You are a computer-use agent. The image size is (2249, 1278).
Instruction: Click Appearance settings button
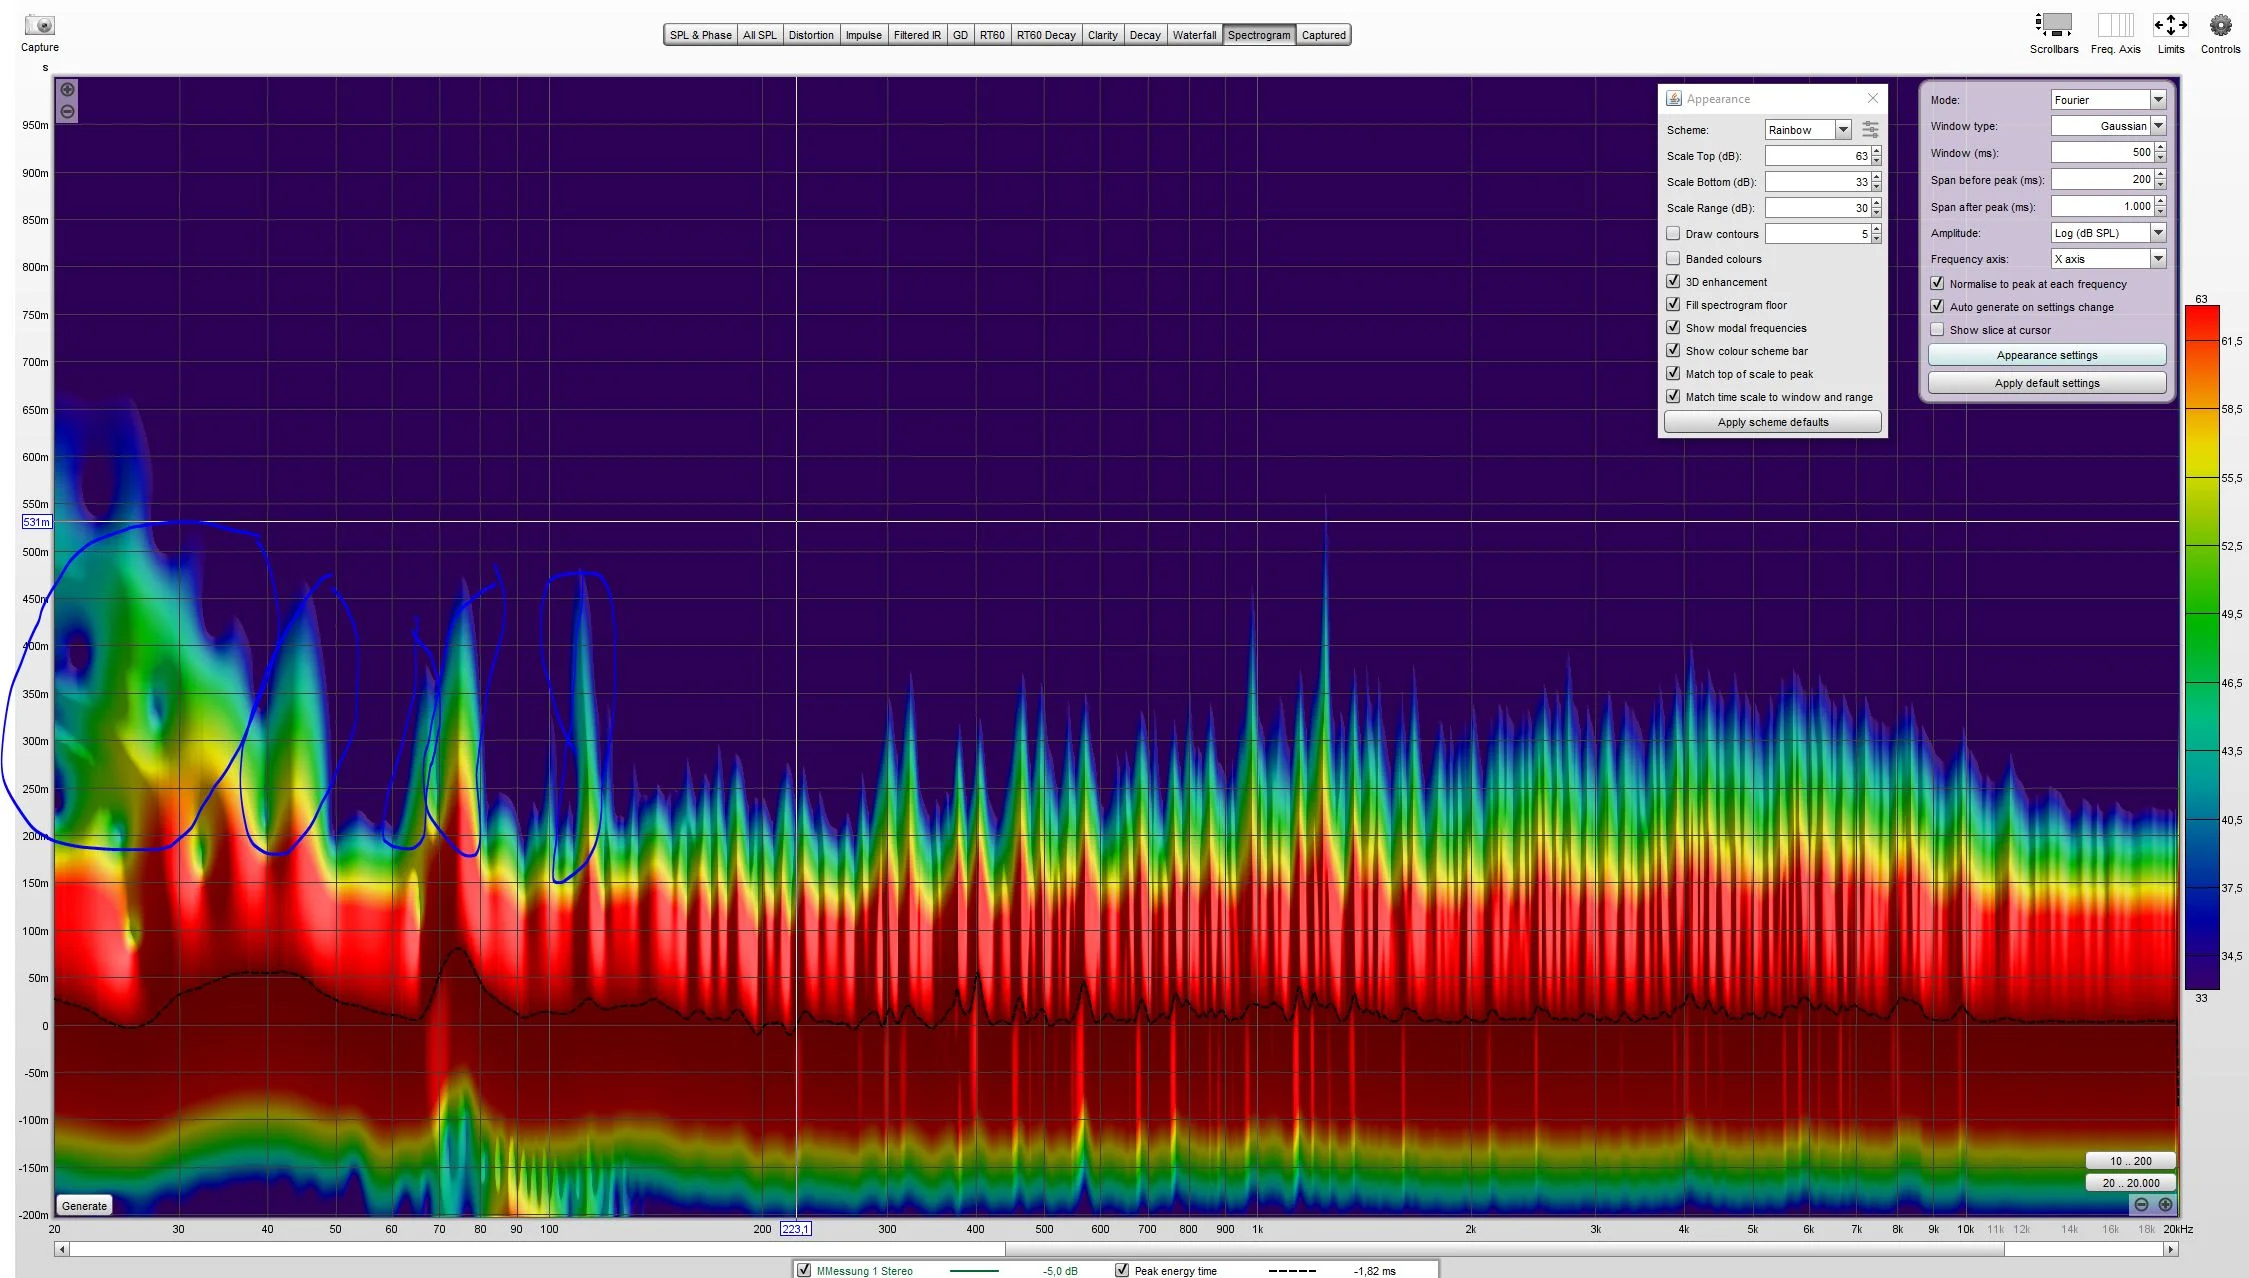click(2047, 355)
